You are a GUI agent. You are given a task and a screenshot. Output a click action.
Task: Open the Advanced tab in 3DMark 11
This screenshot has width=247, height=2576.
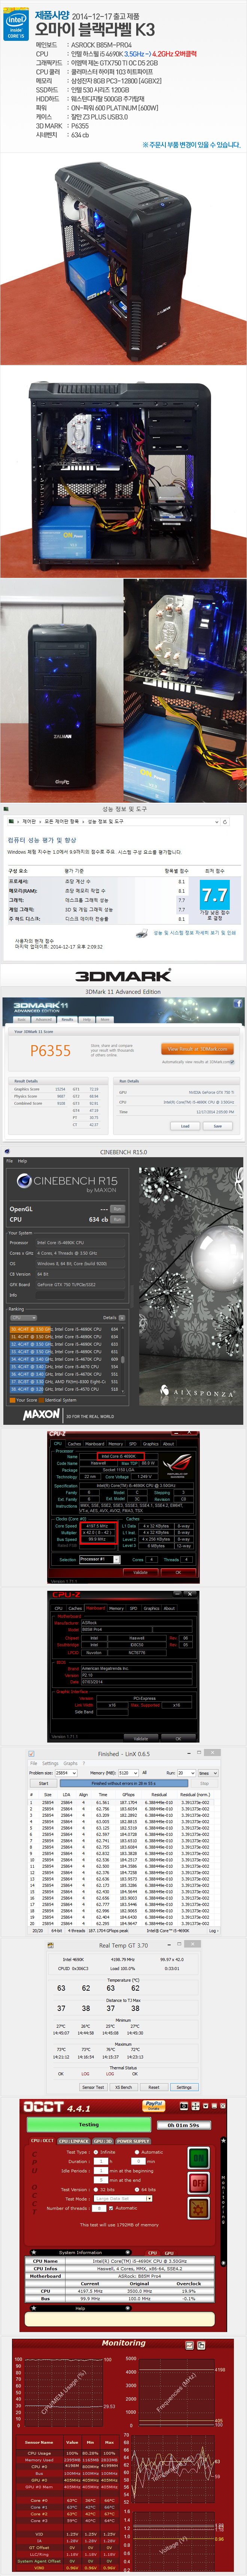(44, 1020)
